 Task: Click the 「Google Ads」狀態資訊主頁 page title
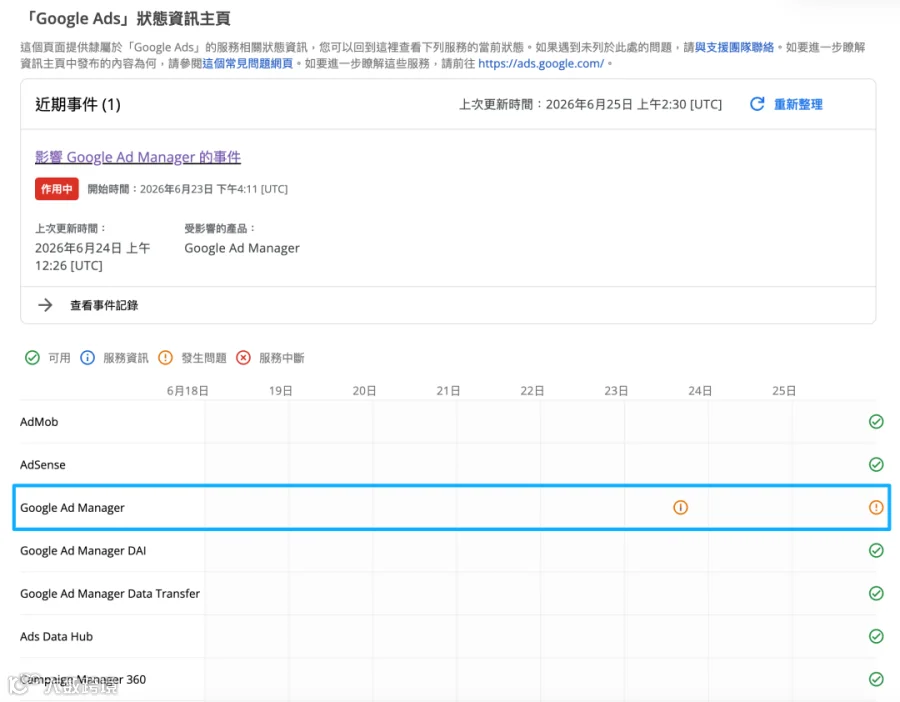(127, 18)
